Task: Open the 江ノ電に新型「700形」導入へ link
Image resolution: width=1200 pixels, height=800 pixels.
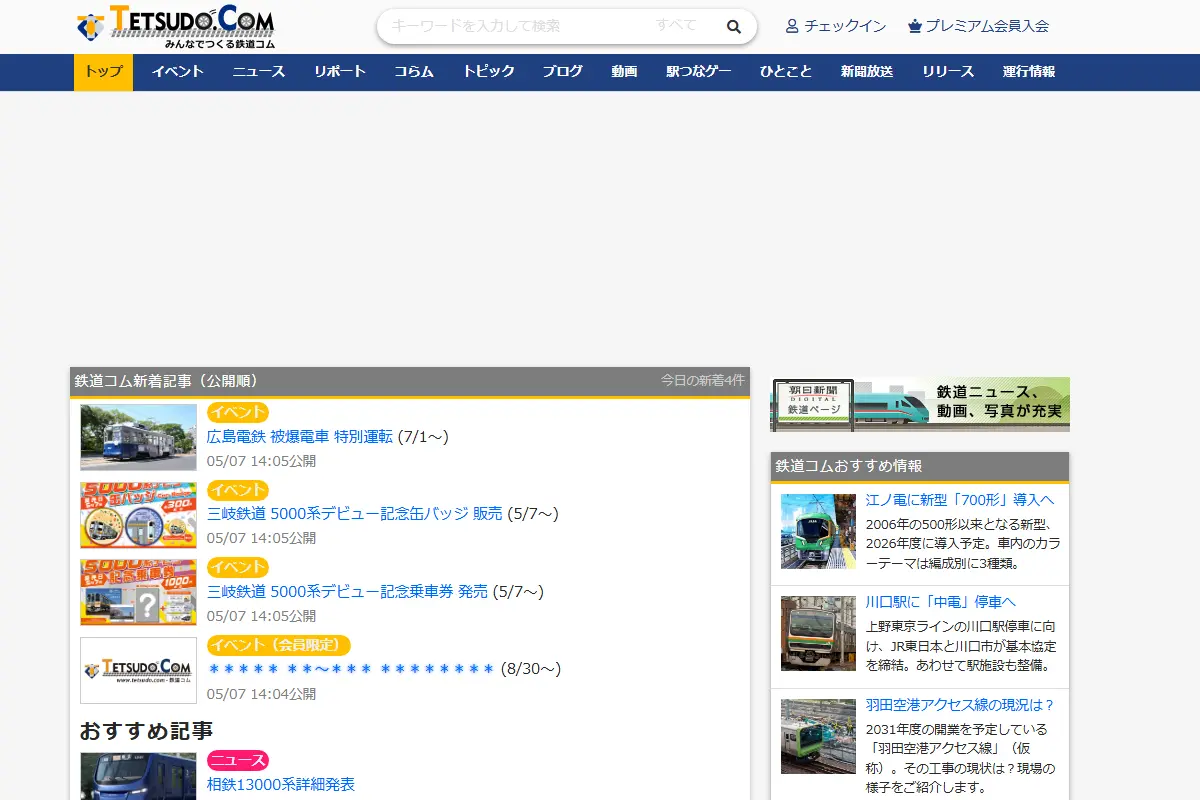Action: [960, 499]
